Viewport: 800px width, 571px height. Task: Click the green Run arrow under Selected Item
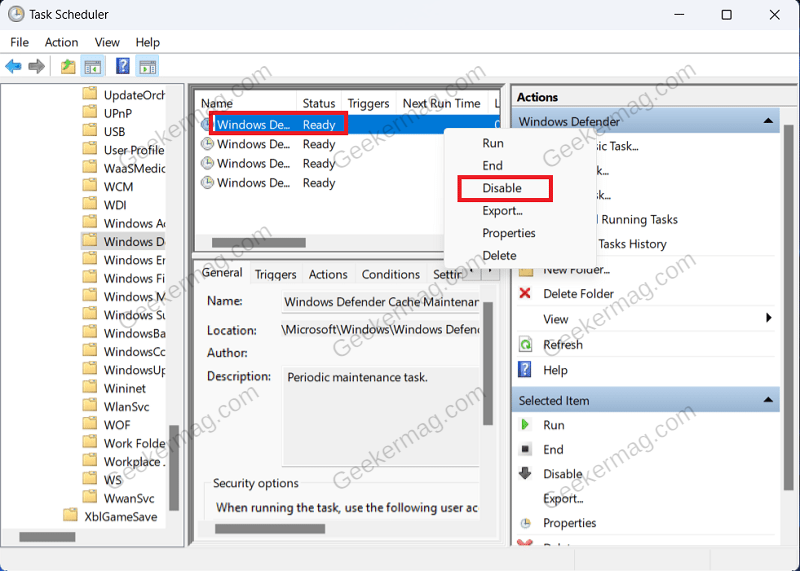525,425
